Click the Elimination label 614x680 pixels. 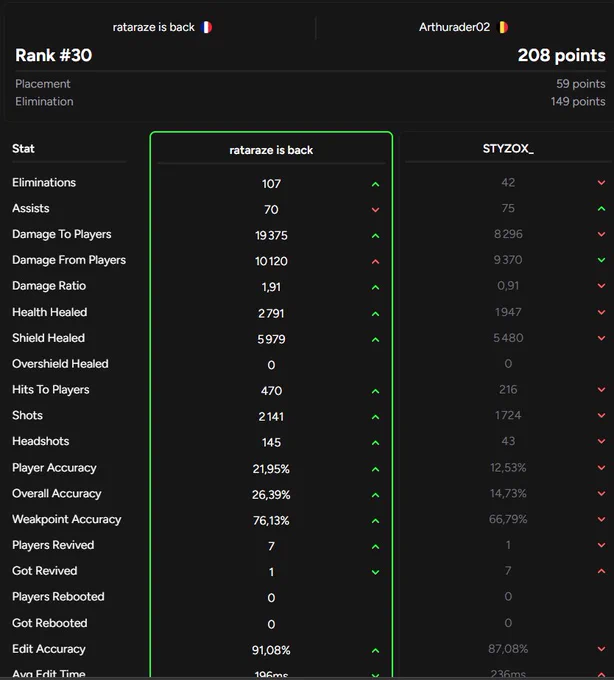tap(44, 101)
